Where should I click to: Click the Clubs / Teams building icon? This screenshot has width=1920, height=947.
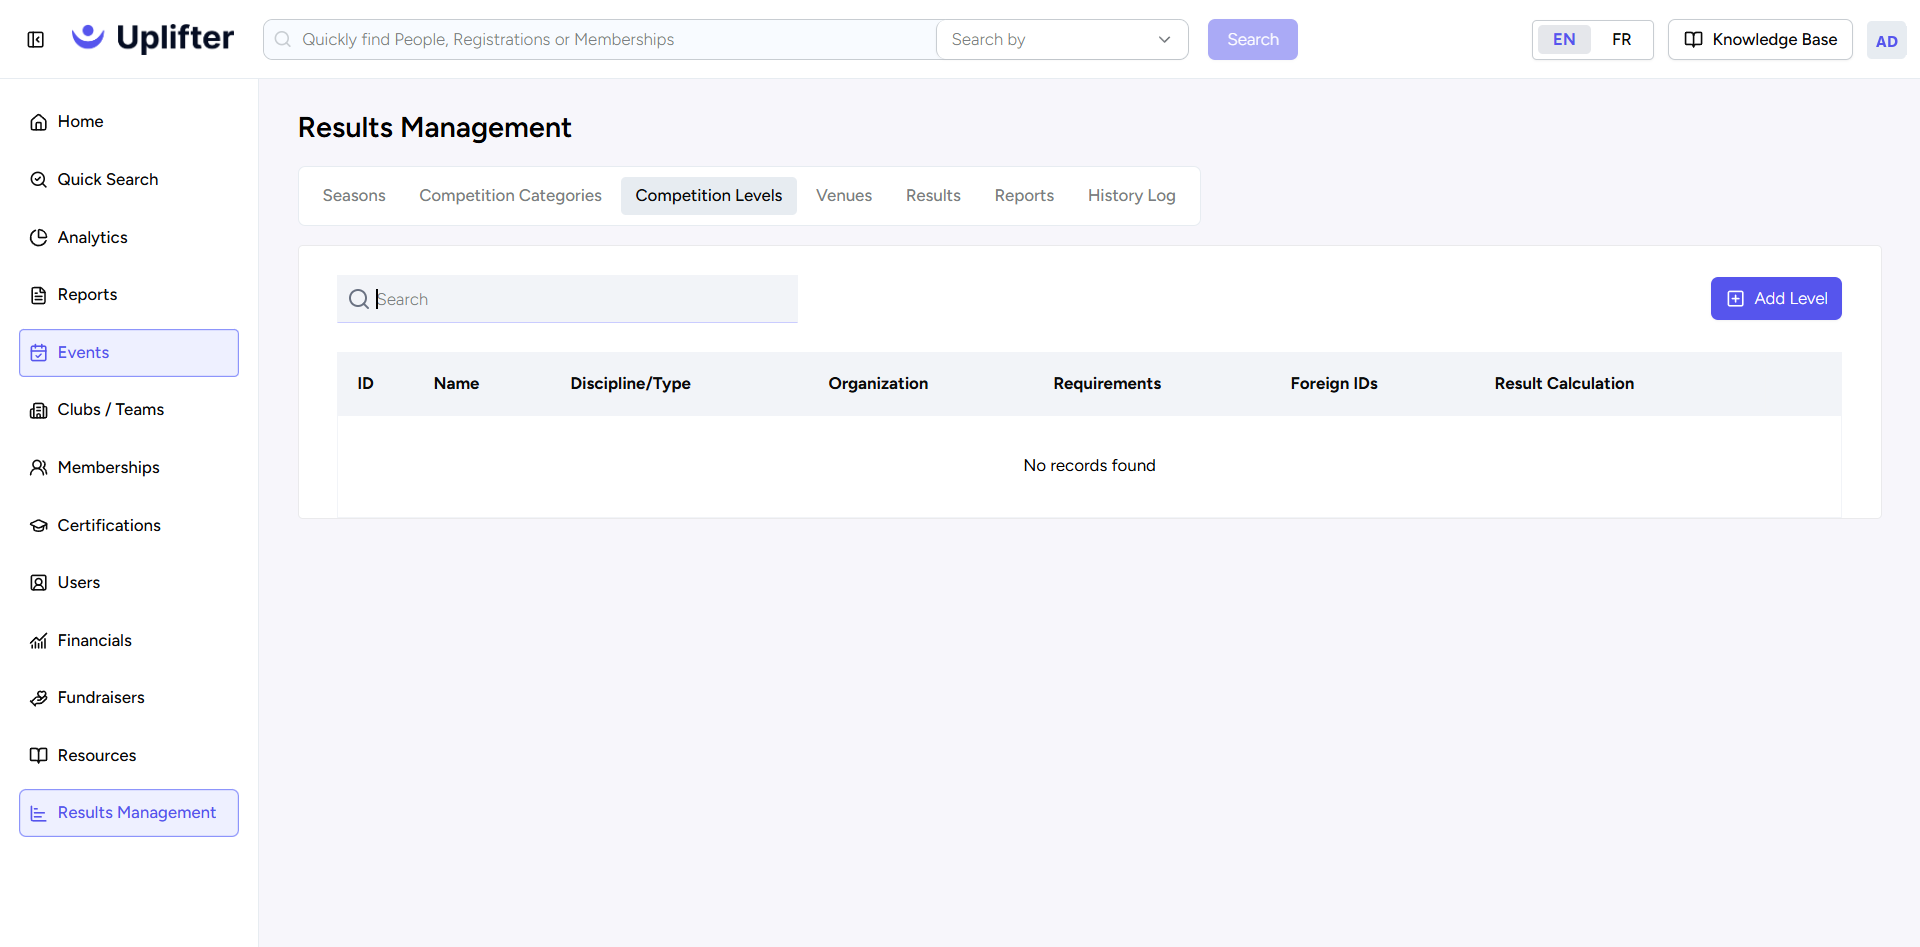pyautogui.click(x=39, y=410)
